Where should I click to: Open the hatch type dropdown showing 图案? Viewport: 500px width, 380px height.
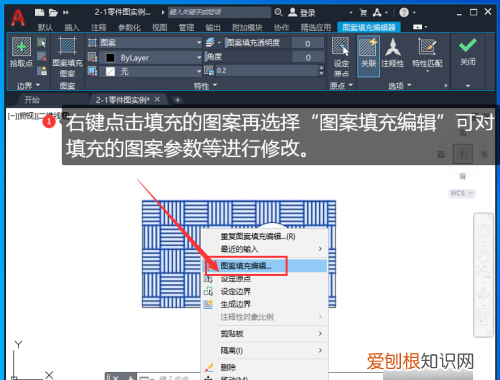[x=151, y=43]
